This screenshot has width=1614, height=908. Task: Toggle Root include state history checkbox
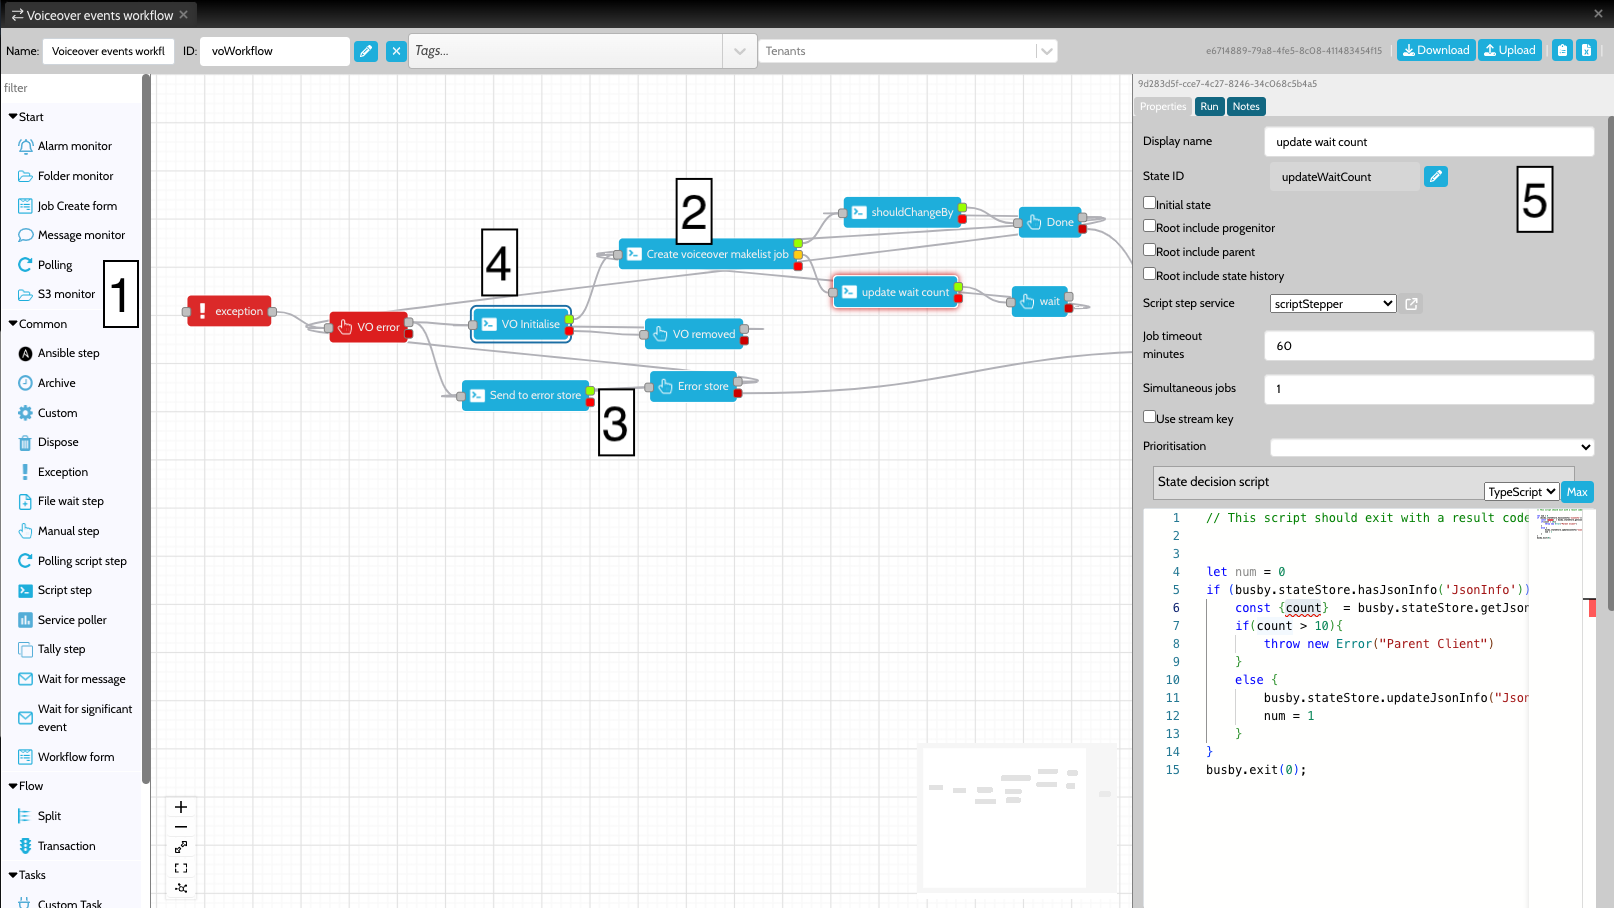[x=1149, y=275]
